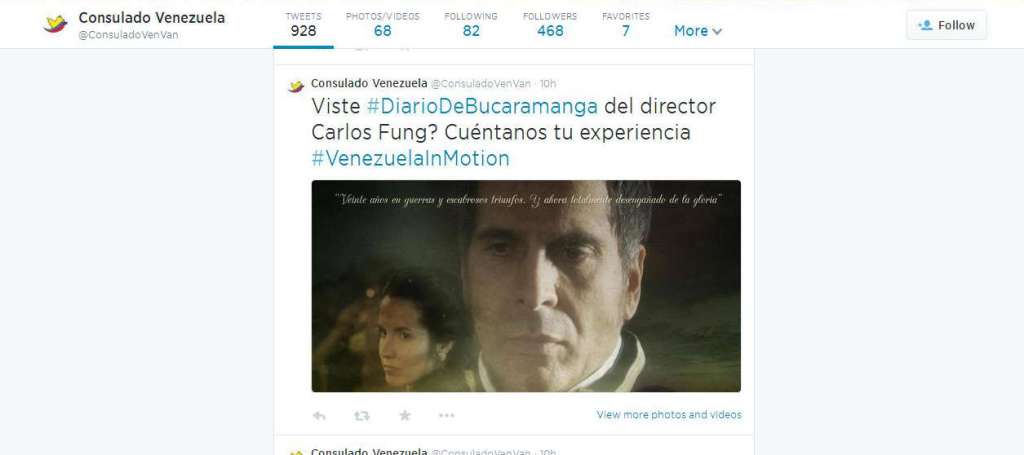Open the Following 82 tab
Screen dimensions: 1024x455
pyautogui.click(x=471, y=24)
